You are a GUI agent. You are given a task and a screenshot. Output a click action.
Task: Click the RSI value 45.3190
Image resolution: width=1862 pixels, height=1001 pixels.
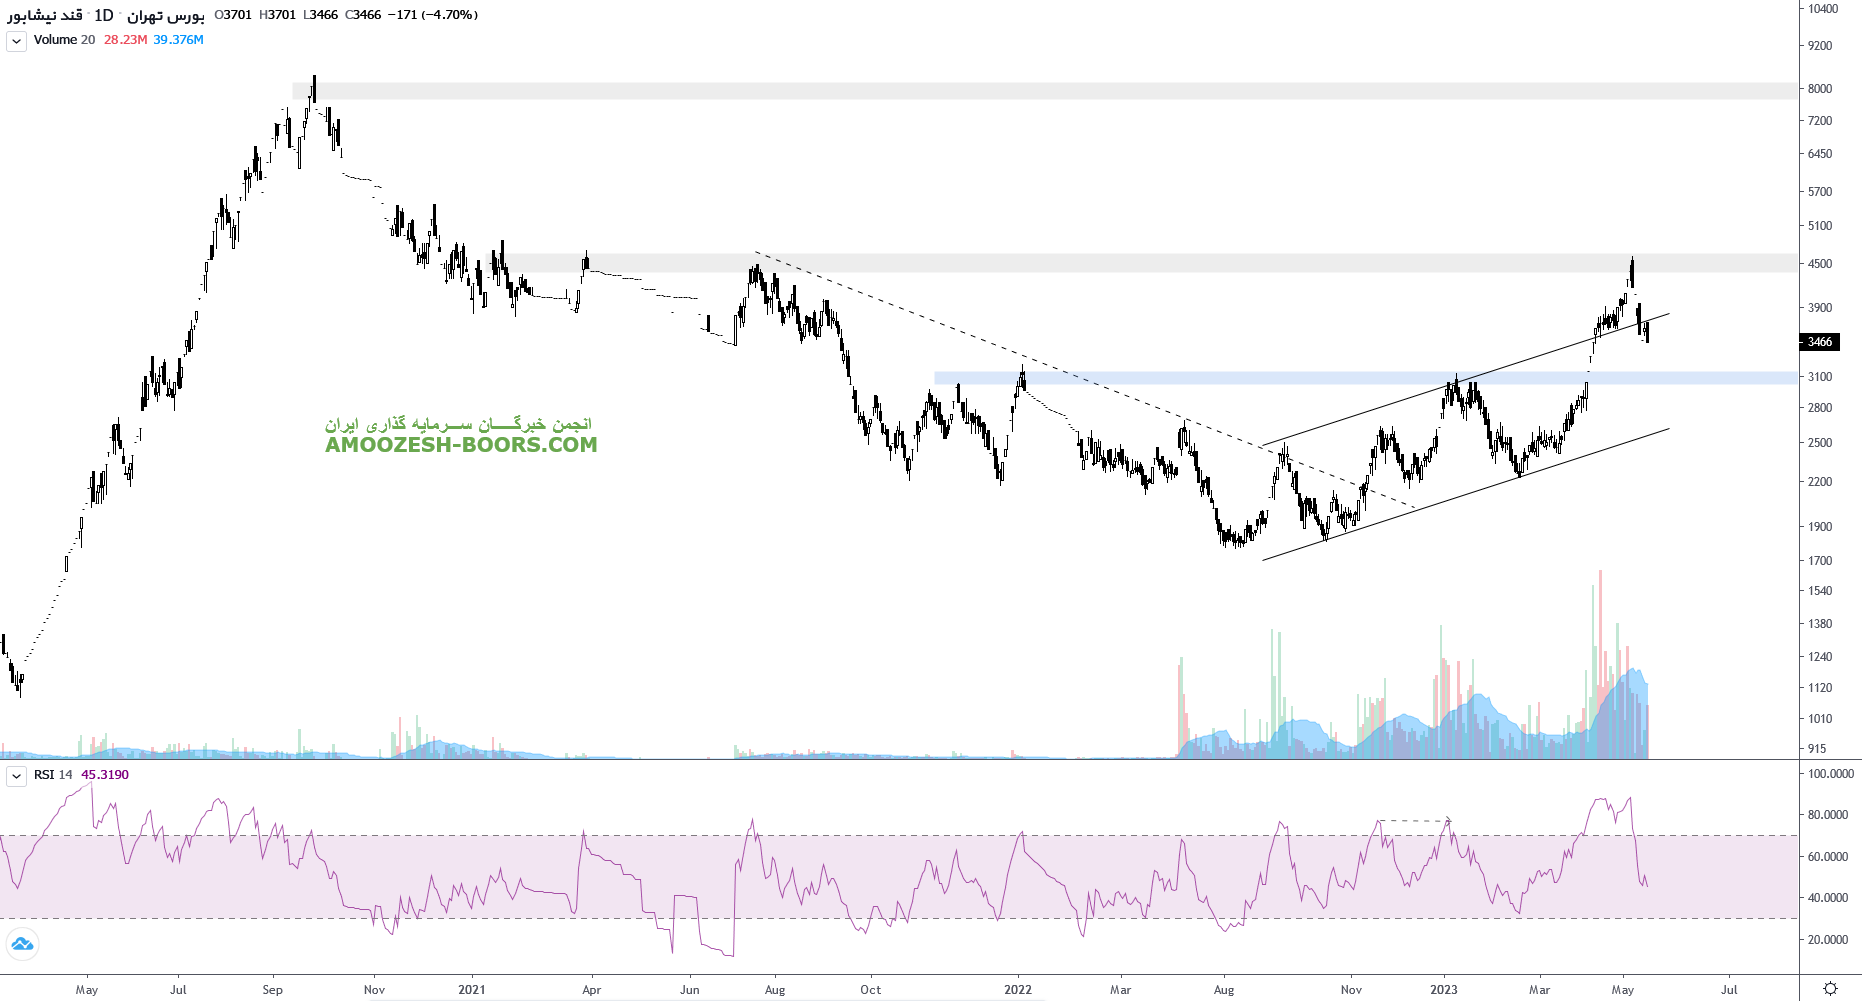(x=105, y=775)
